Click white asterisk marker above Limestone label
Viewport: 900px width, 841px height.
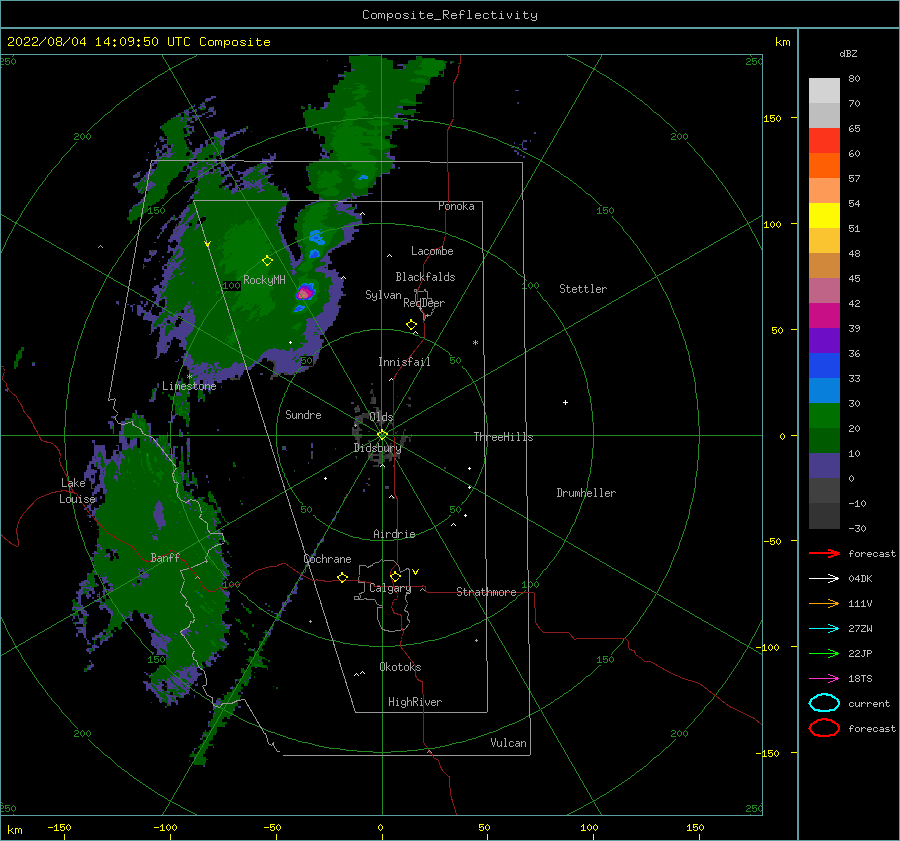(189, 377)
